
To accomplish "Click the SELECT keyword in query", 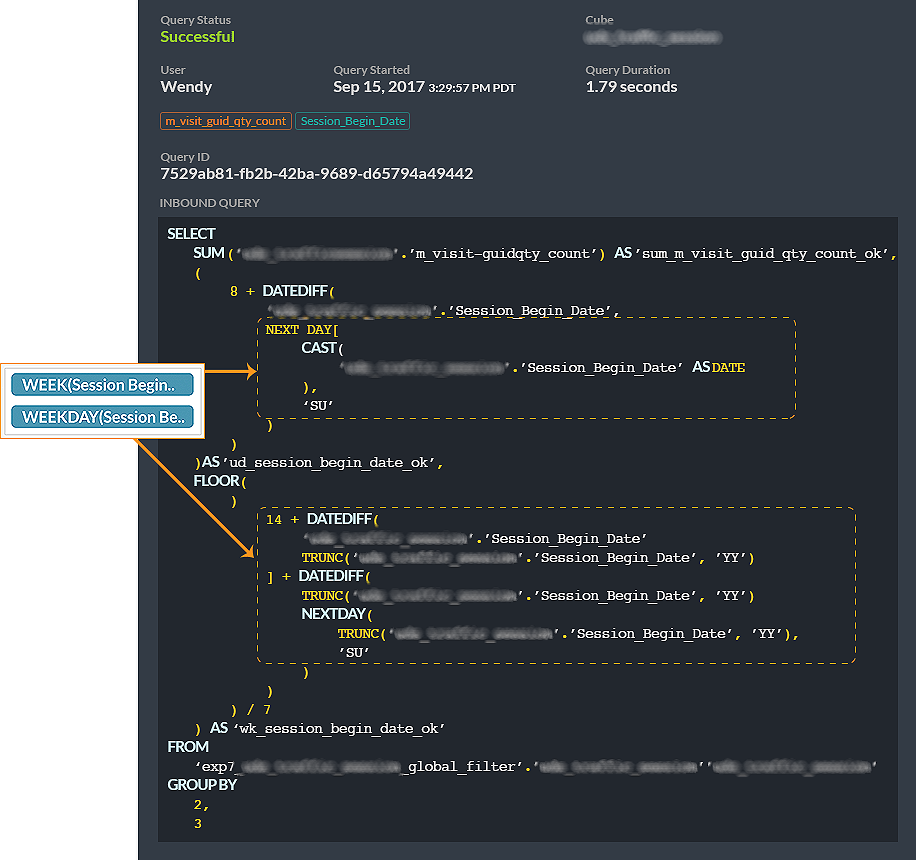I will tap(191, 234).
